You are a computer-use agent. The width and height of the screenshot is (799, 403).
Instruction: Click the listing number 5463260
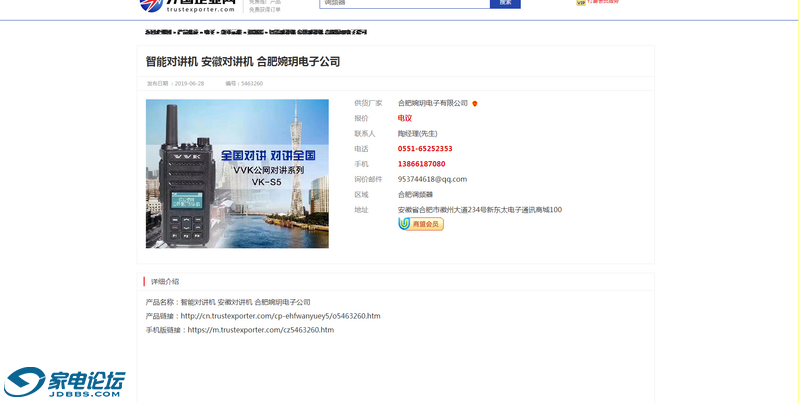click(252, 84)
